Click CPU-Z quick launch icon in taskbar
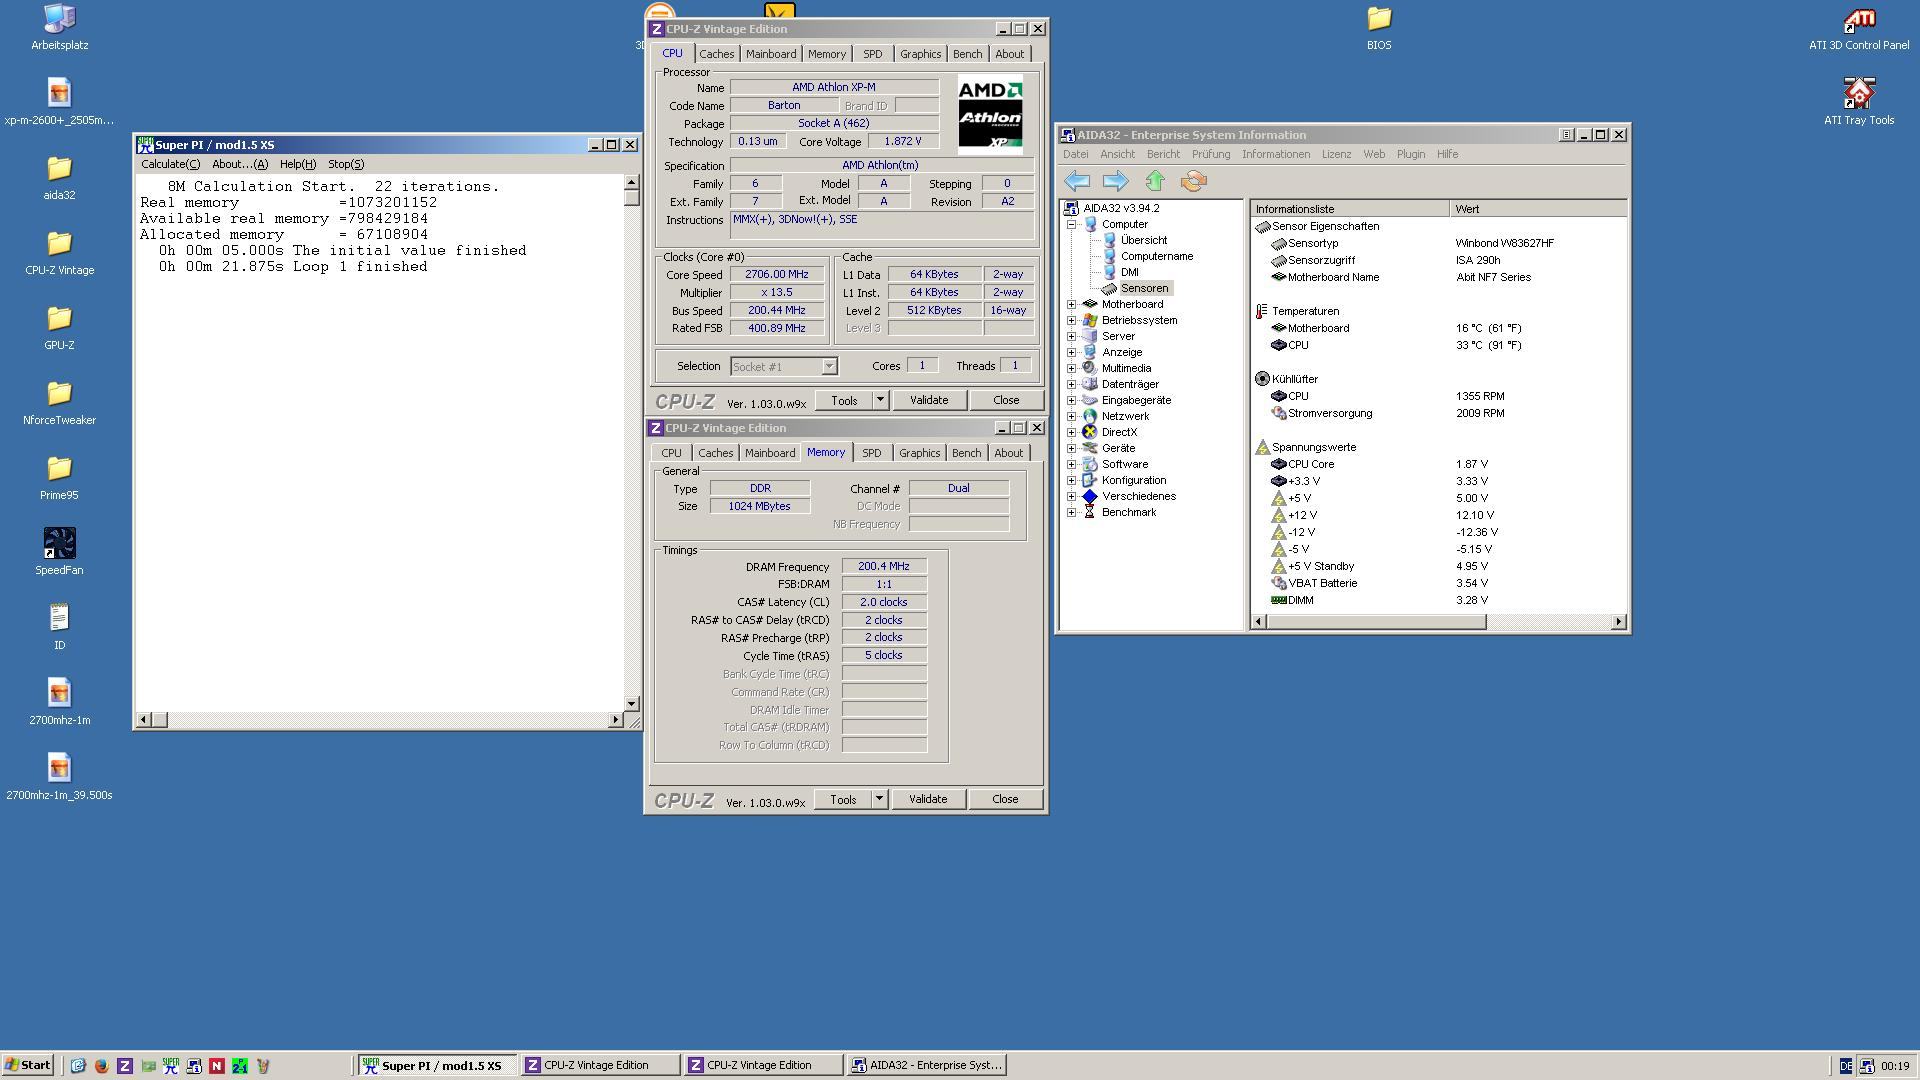Screen dimensions: 1920x1080 point(124,1066)
